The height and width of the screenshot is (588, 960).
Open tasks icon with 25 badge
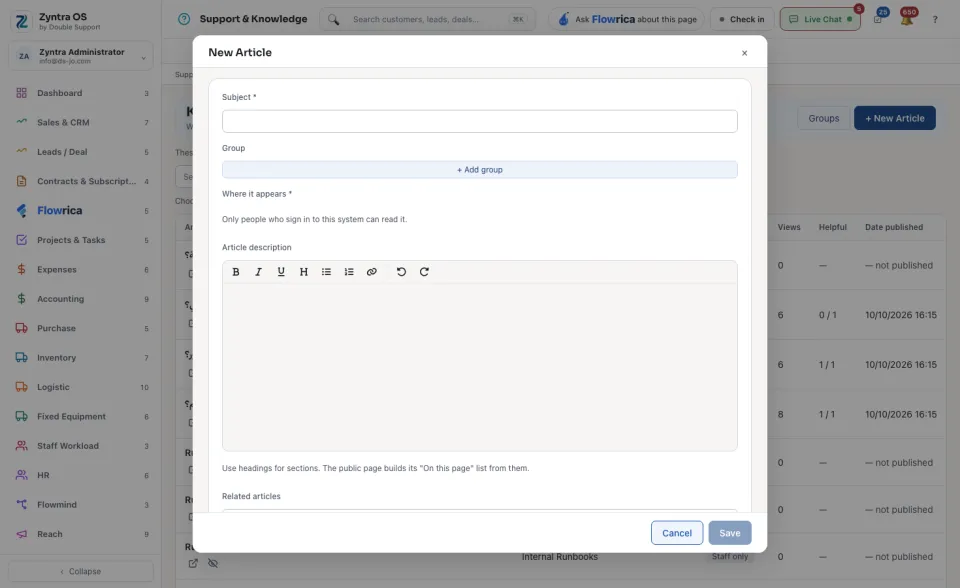tap(878, 20)
